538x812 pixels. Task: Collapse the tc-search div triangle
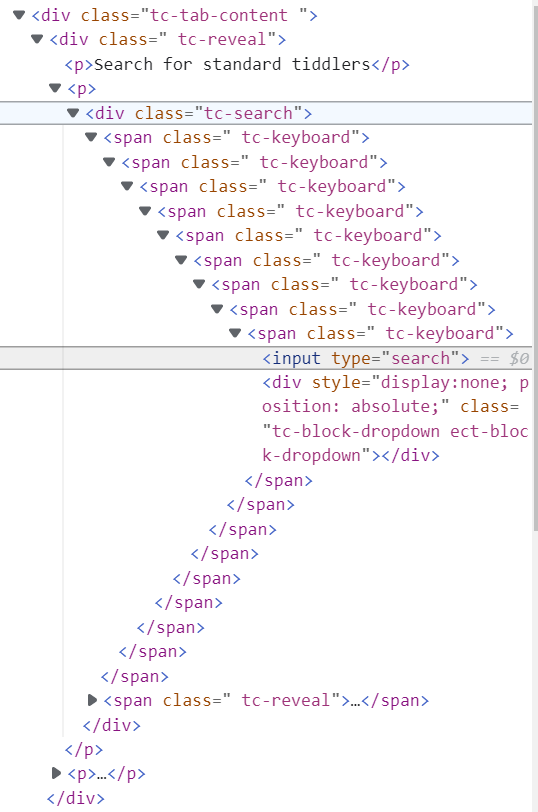click(x=73, y=112)
